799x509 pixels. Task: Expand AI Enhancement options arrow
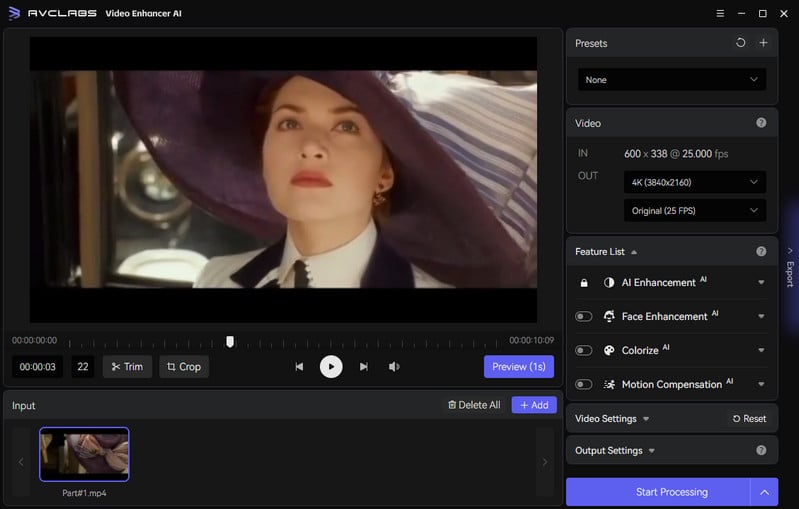[x=761, y=282]
